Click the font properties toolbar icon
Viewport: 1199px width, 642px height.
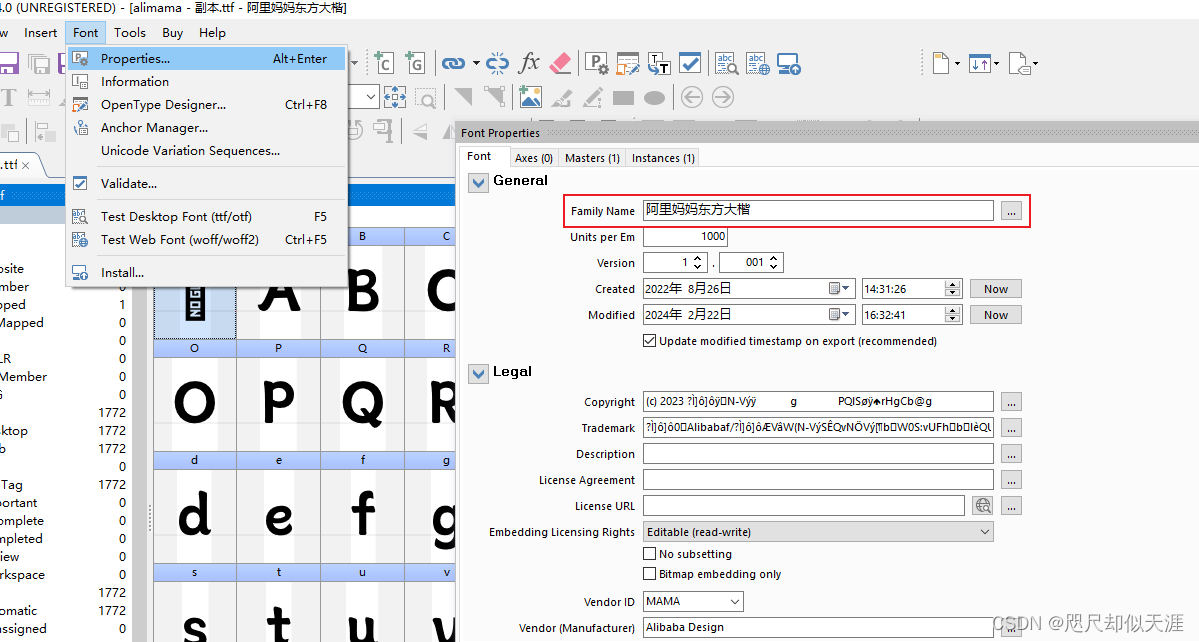click(596, 63)
